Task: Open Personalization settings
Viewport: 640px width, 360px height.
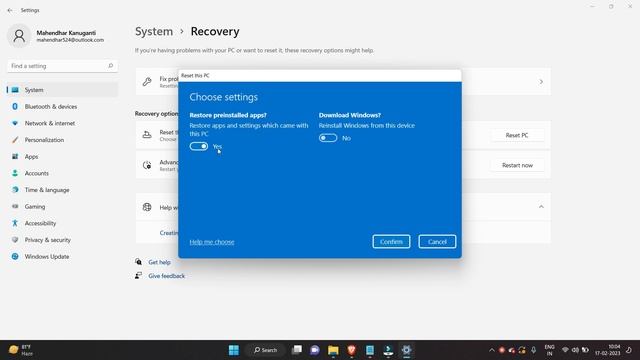Action: click(x=62, y=140)
